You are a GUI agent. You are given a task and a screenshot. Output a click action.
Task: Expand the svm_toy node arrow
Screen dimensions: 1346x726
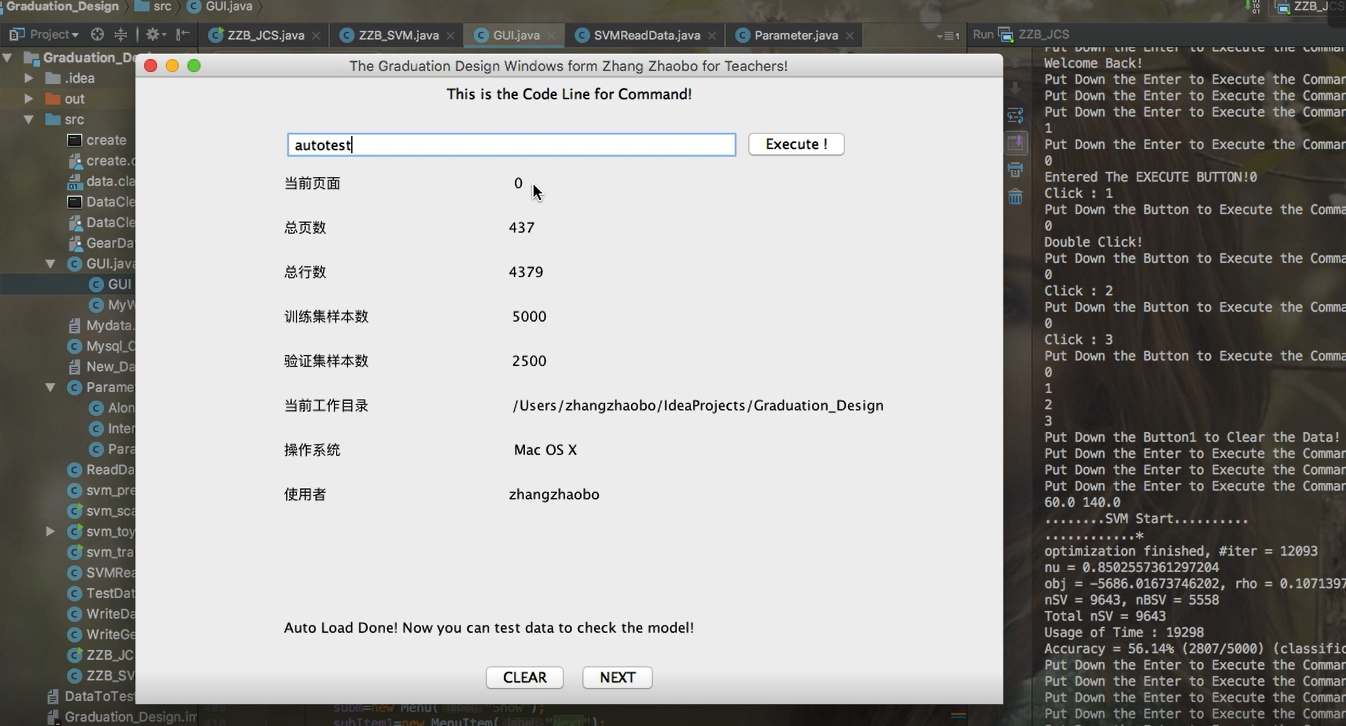(x=50, y=531)
